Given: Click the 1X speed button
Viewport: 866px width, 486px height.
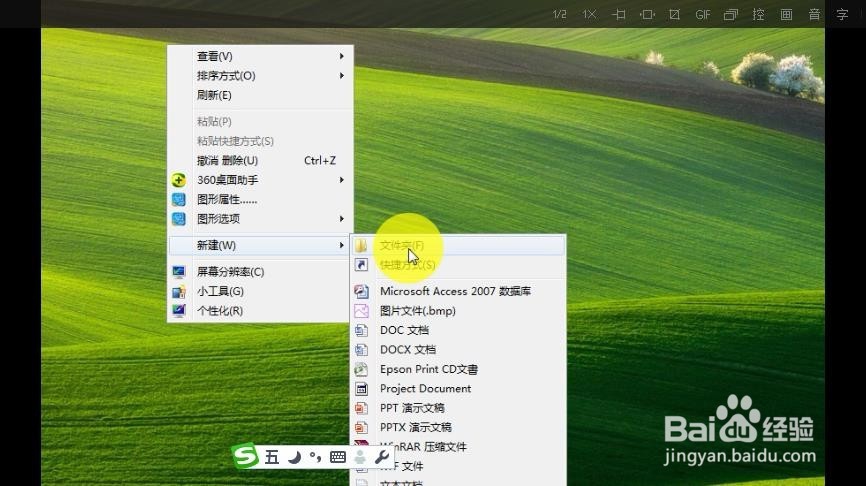Looking at the screenshot, I should click(x=589, y=14).
